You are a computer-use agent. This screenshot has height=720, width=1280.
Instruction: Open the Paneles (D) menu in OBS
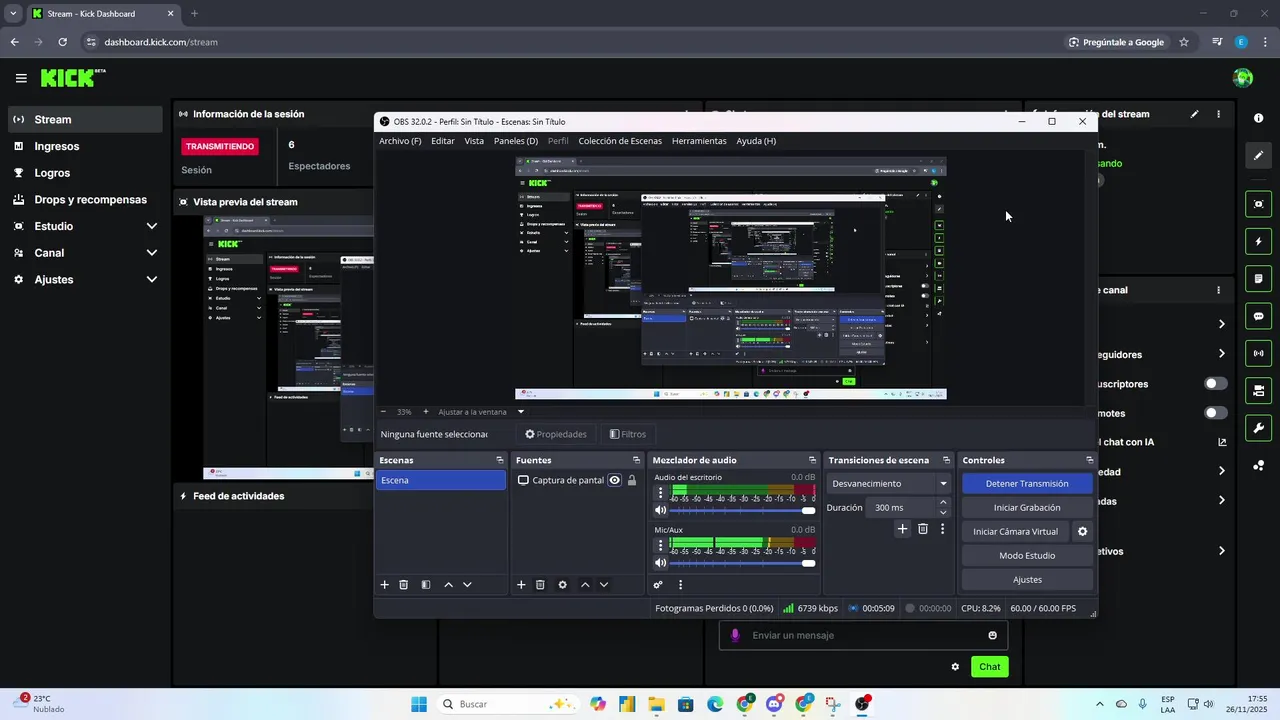516,141
